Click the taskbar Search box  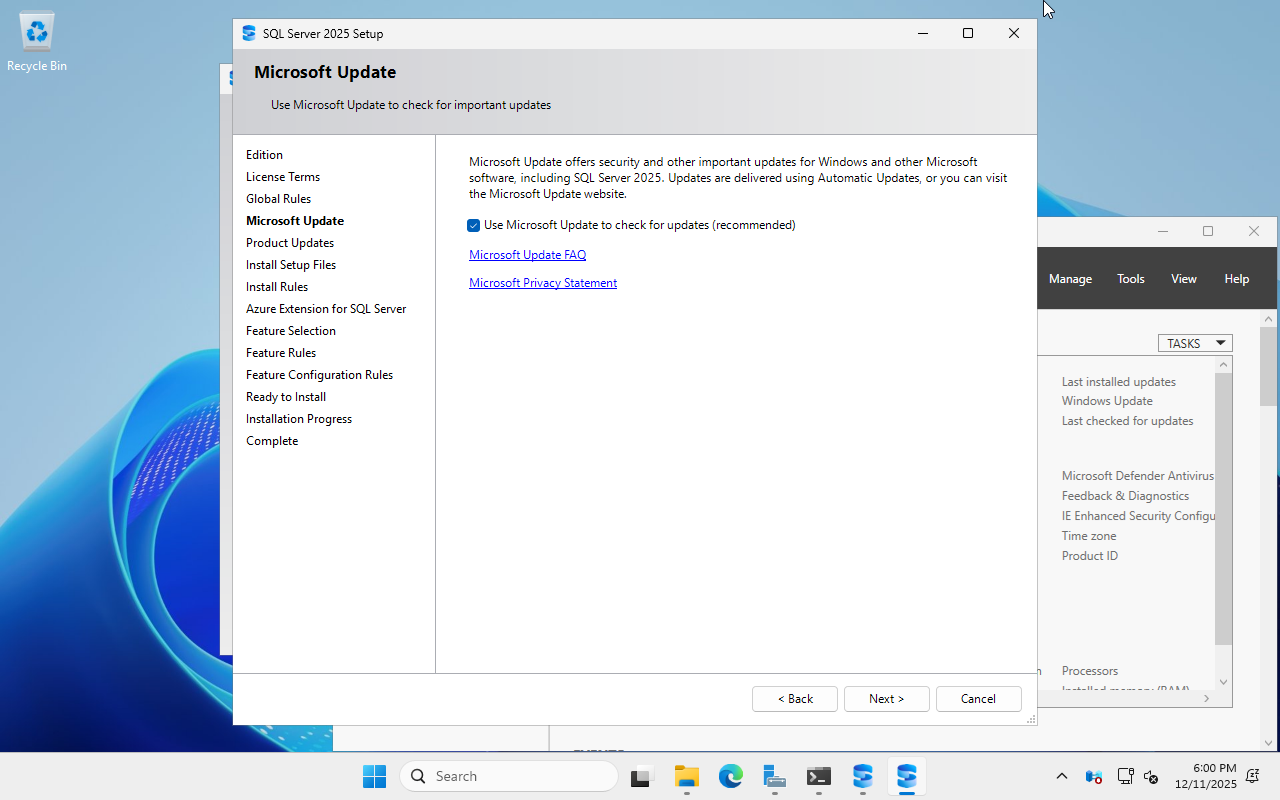coord(508,776)
